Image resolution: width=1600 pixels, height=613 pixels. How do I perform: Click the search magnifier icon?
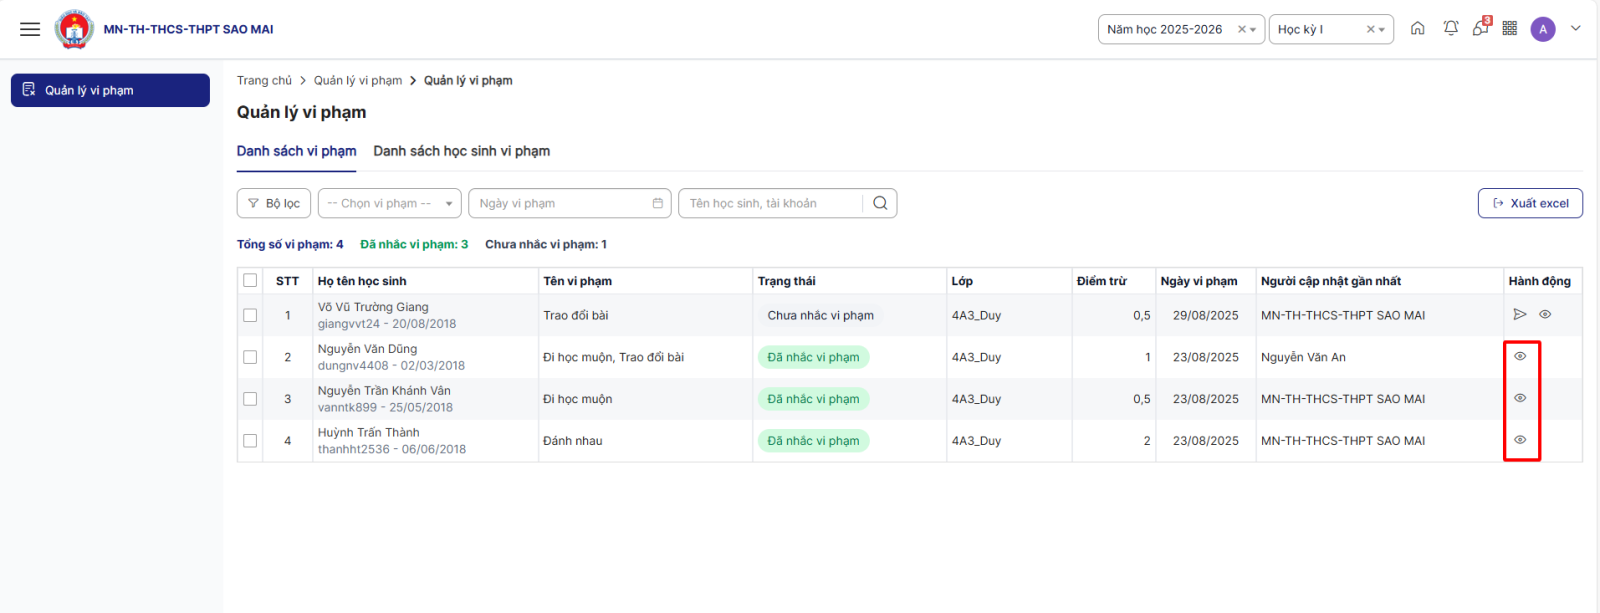pos(880,203)
